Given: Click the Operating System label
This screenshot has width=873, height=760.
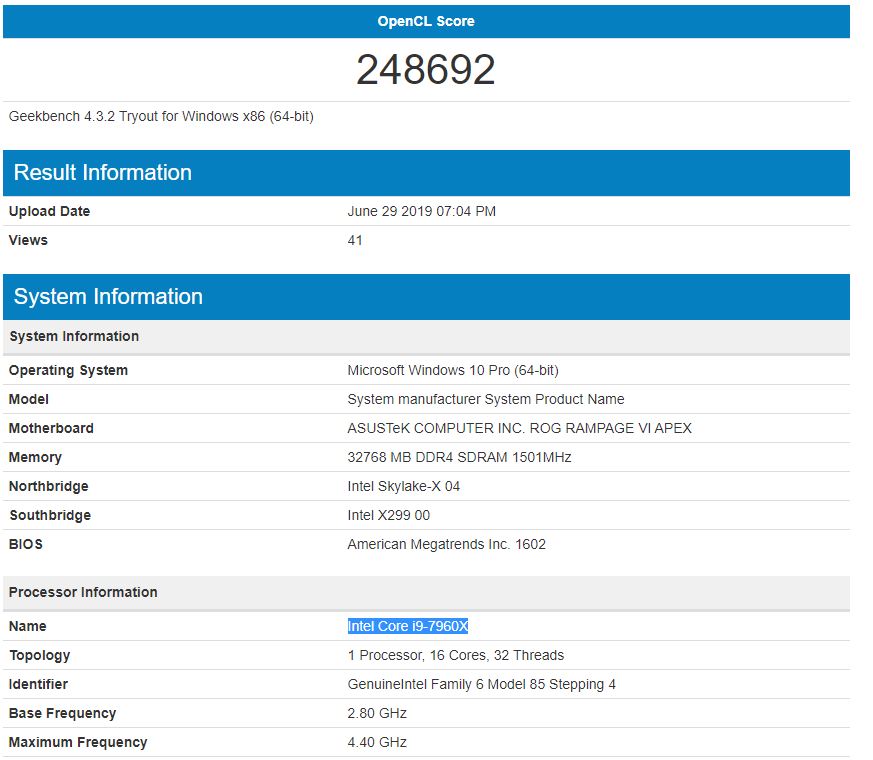Looking at the screenshot, I should (x=68, y=370).
